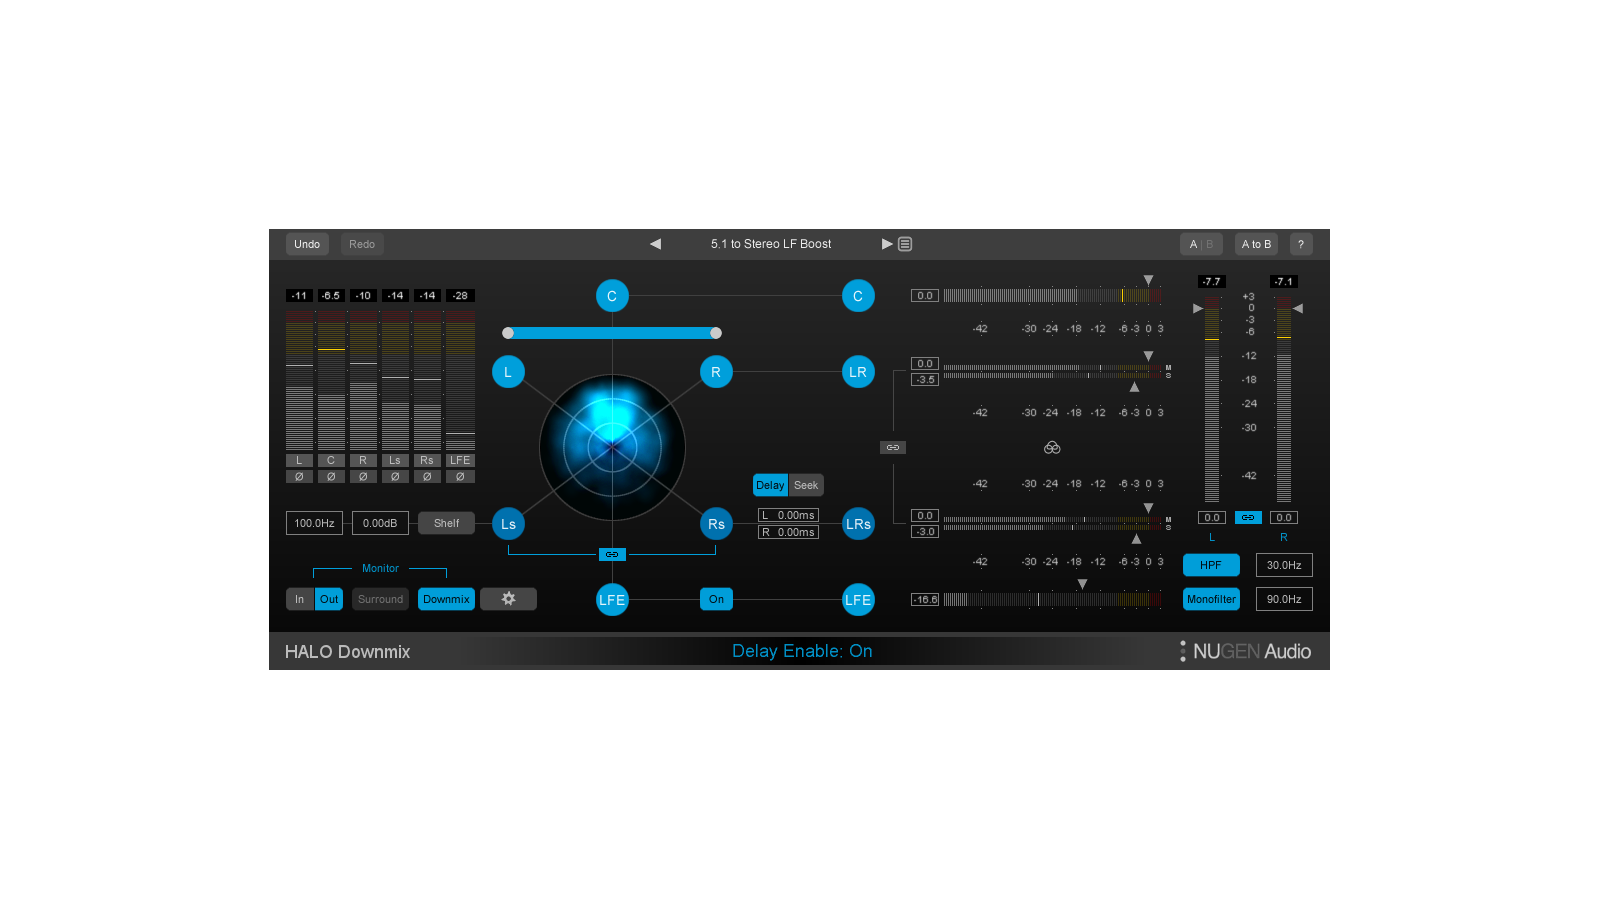Solo the LFE input channel label
Image resolution: width=1600 pixels, height=900 pixels.
click(x=460, y=461)
